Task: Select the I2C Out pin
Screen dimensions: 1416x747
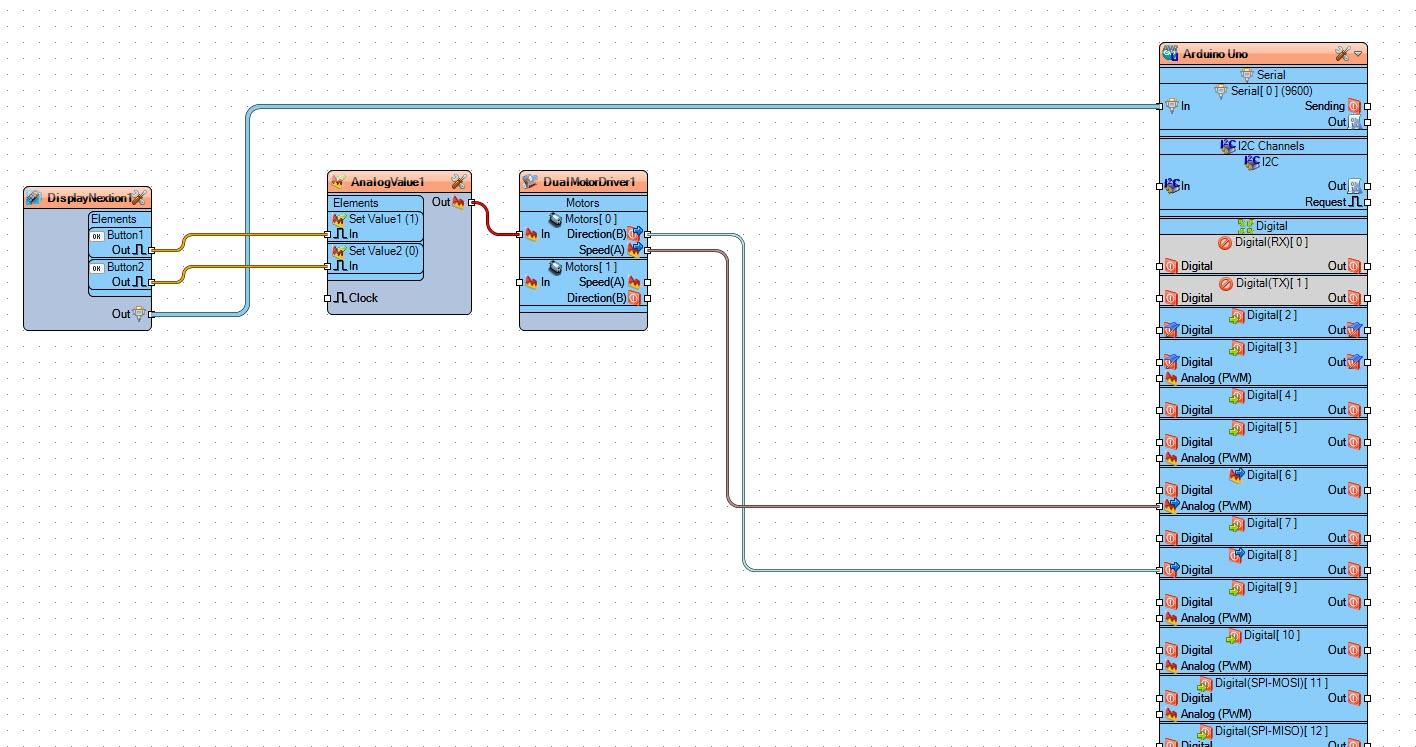Action: click(1368, 186)
